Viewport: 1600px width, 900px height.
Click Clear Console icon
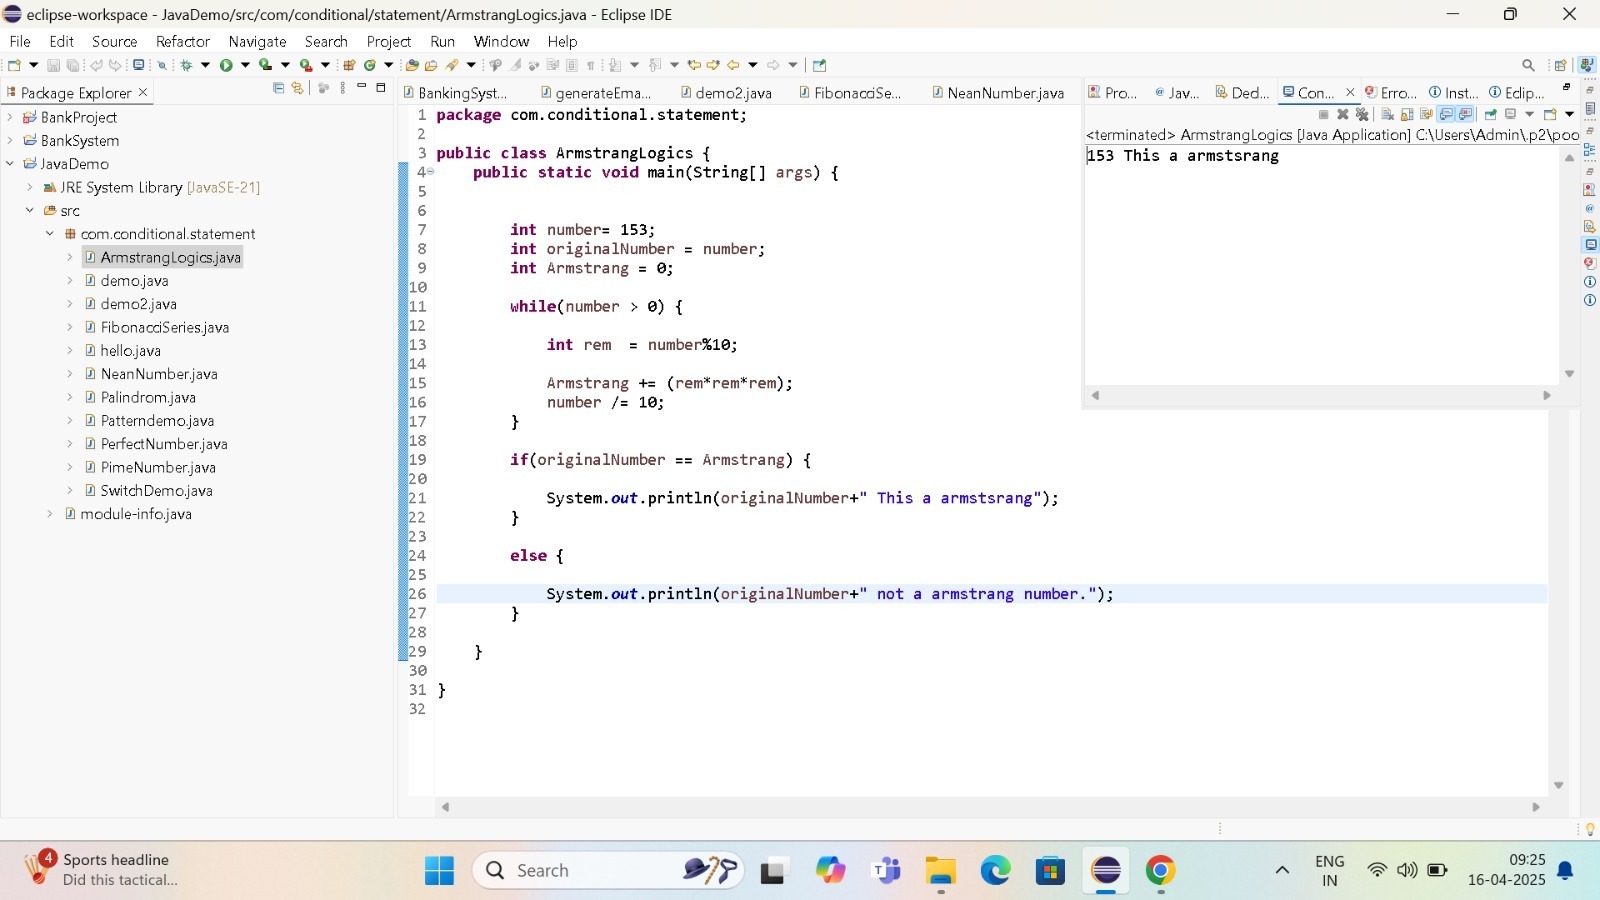(1387, 114)
